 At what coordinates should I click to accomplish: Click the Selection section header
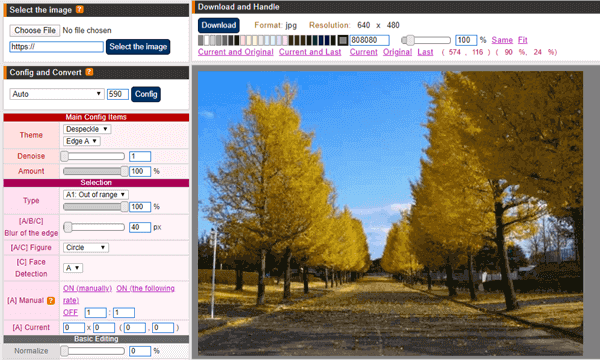click(96, 182)
